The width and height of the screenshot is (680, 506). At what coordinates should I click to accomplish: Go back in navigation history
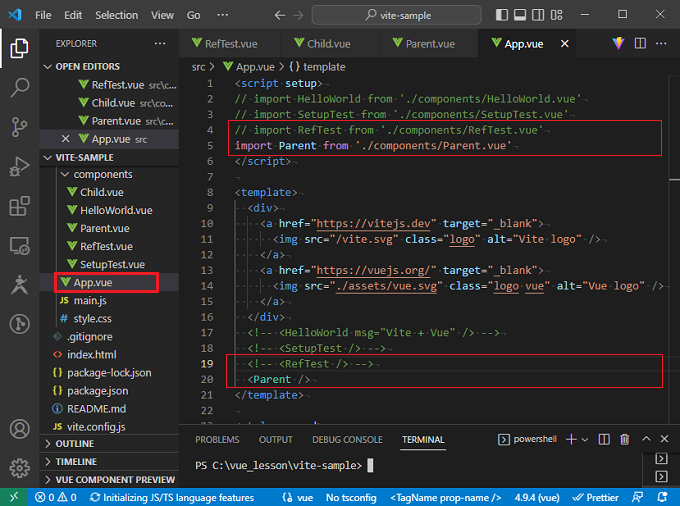tap(280, 15)
